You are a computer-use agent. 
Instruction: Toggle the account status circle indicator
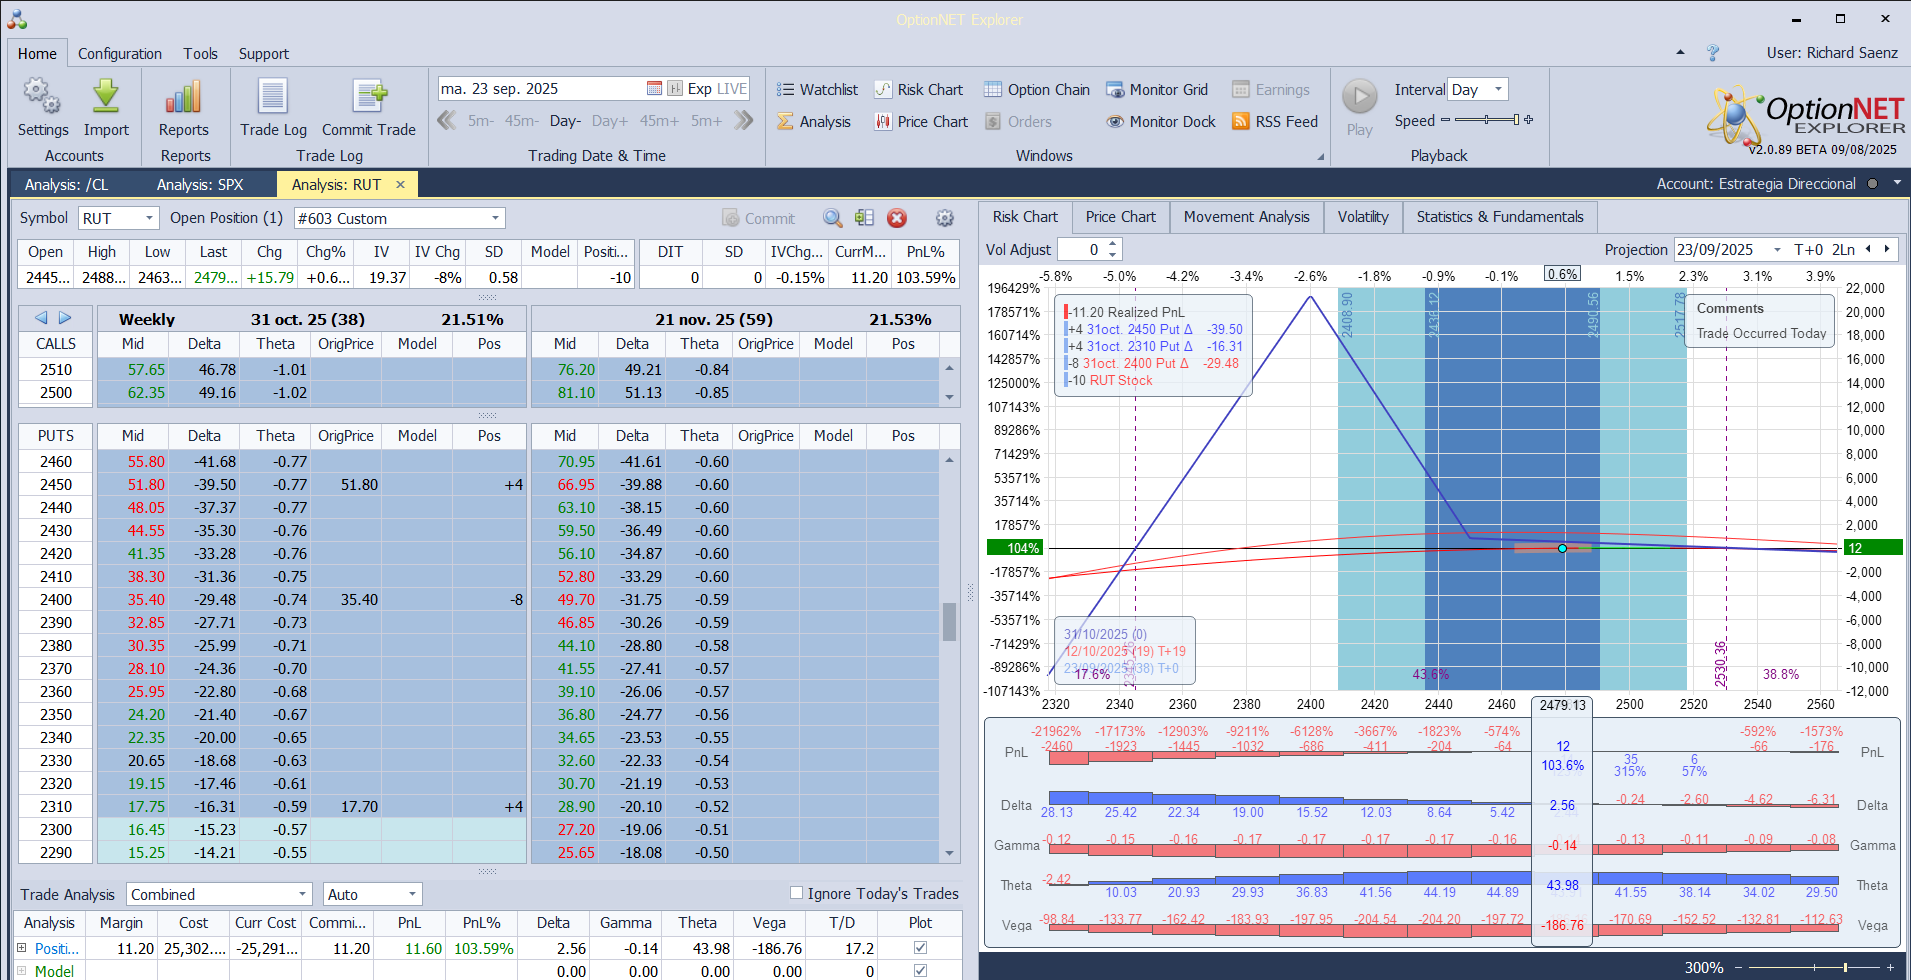(x=1872, y=183)
